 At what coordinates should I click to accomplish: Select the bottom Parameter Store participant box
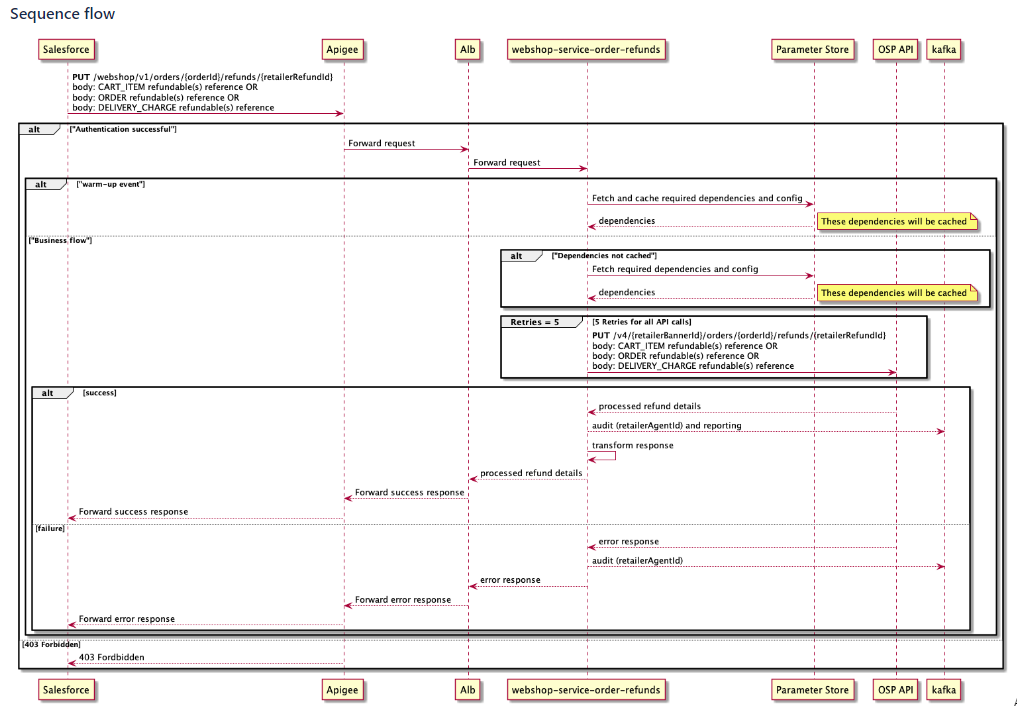pos(812,690)
